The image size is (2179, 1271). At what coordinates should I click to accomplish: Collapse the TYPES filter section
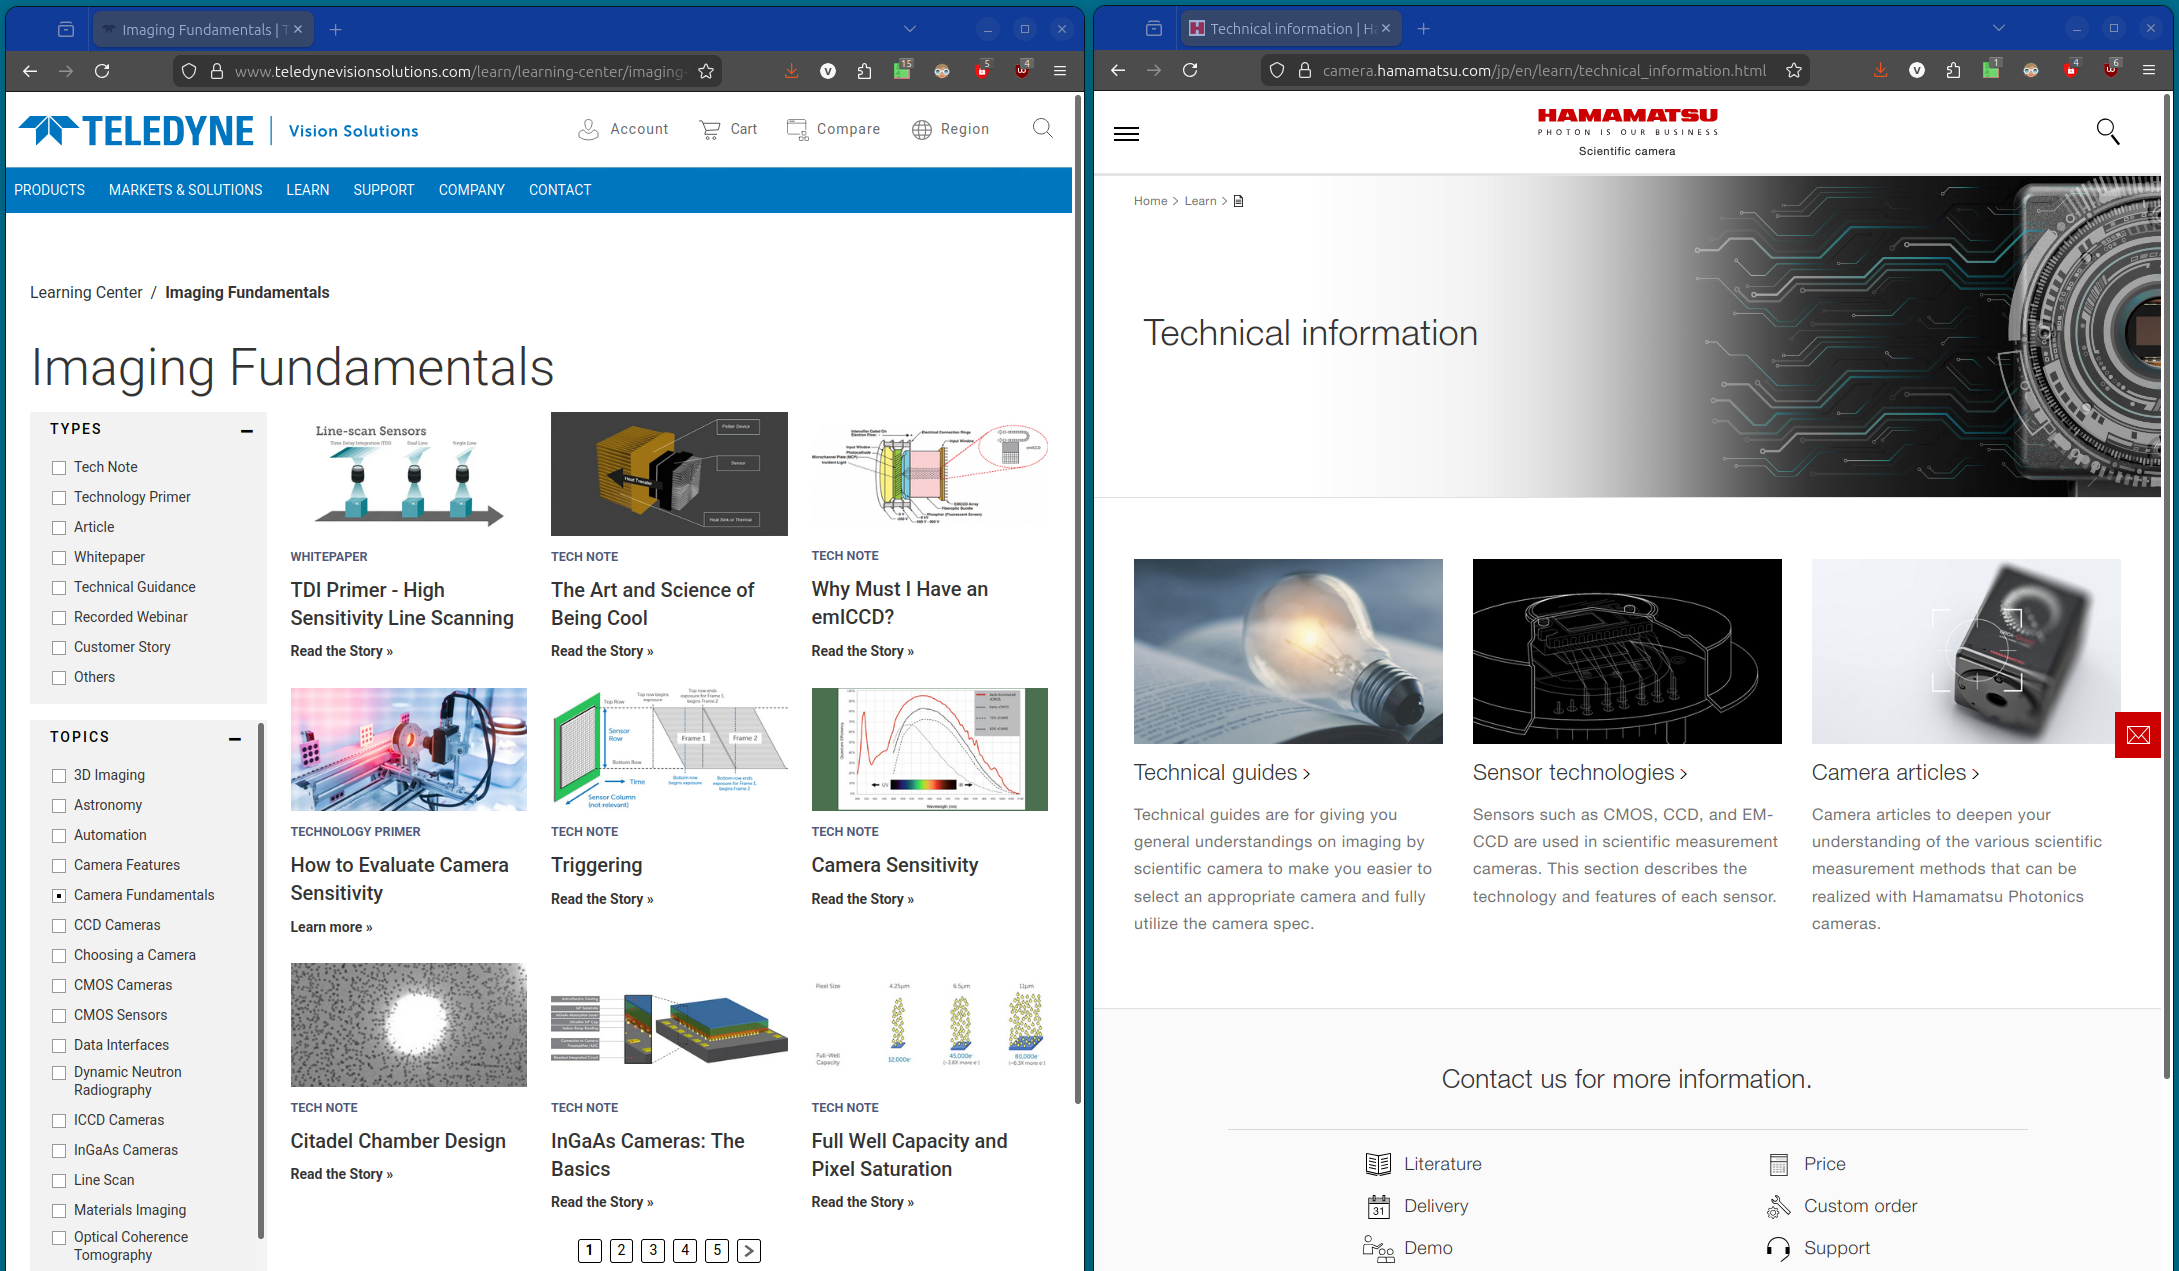coord(246,430)
